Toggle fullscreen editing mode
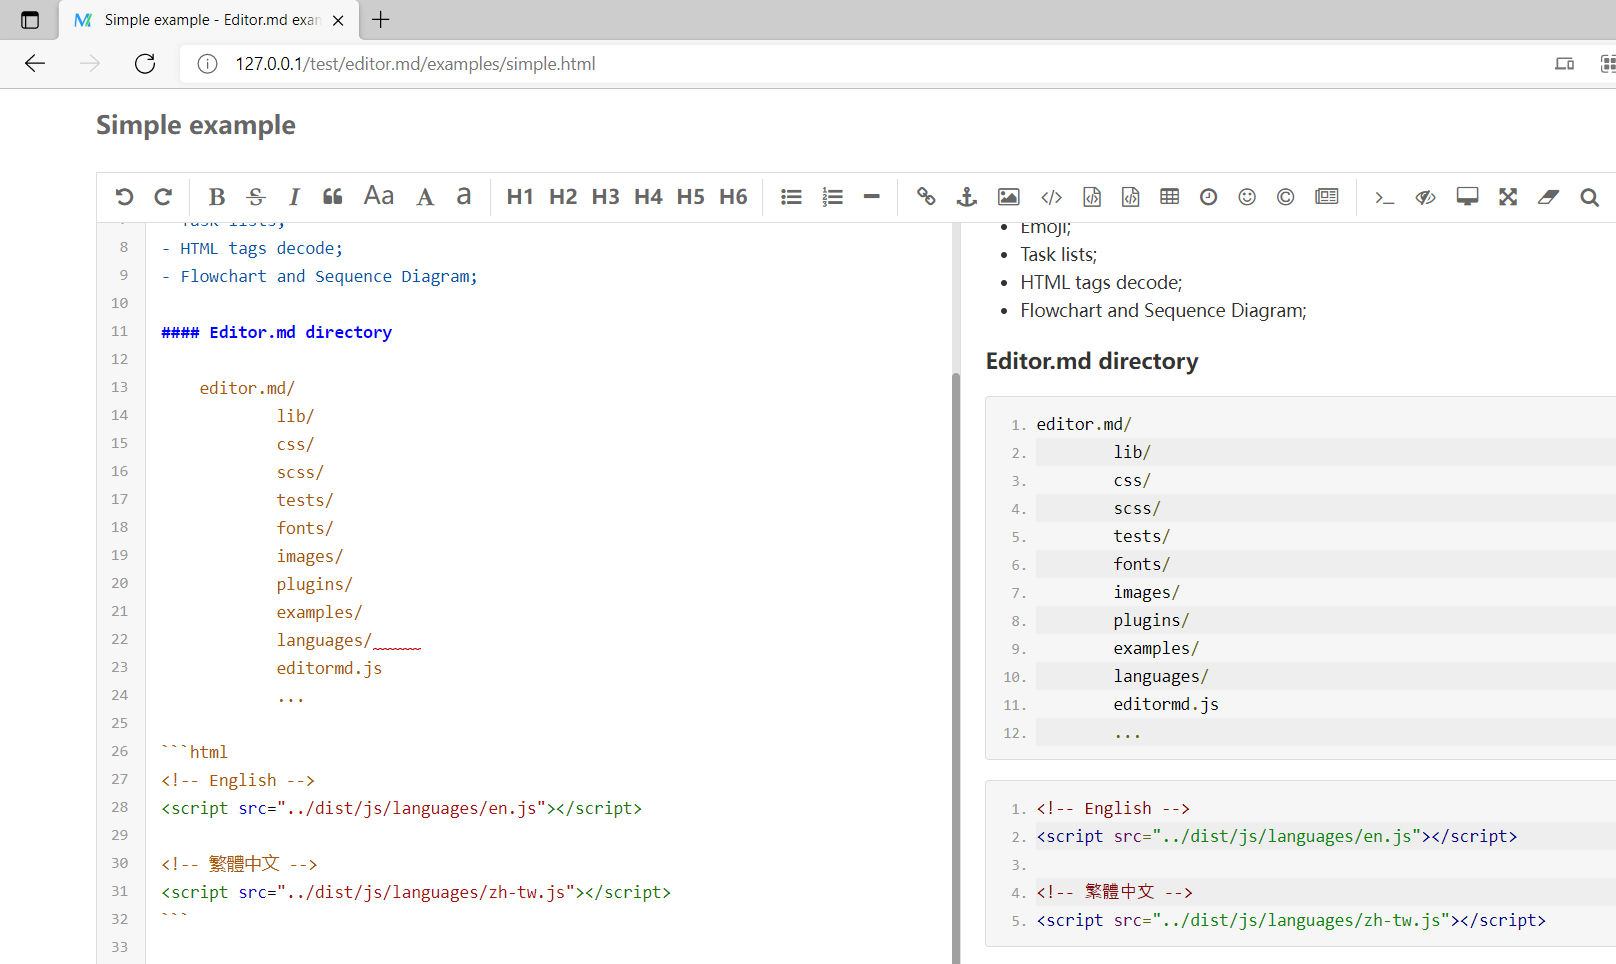Image resolution: width=1616 pixels, height=964 pixels. coord(1508,197)
